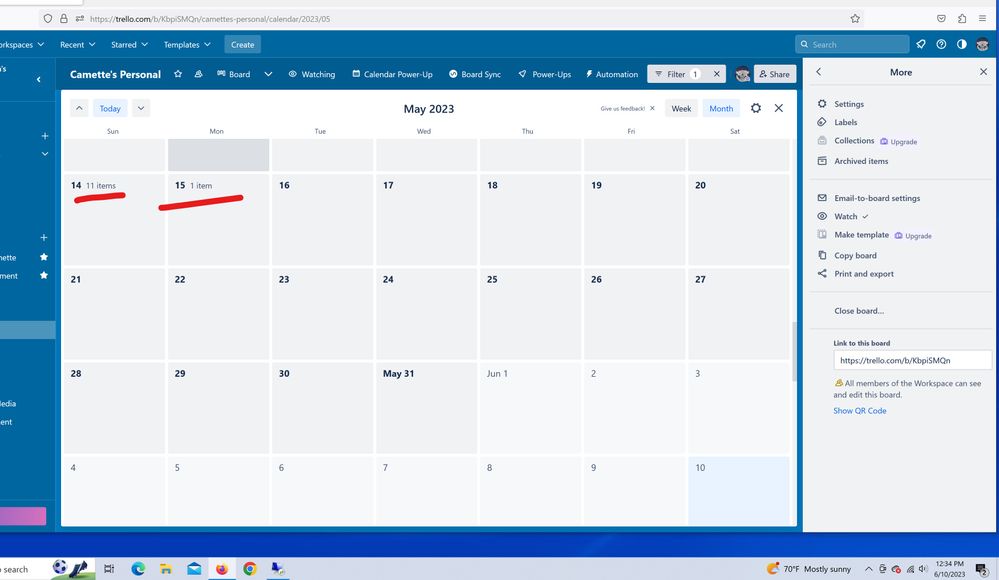The width and height of the screenshot is (999, 580).
Task: Collapse the left sidebar
Action: pyautogui.click(x=38, y=80)
